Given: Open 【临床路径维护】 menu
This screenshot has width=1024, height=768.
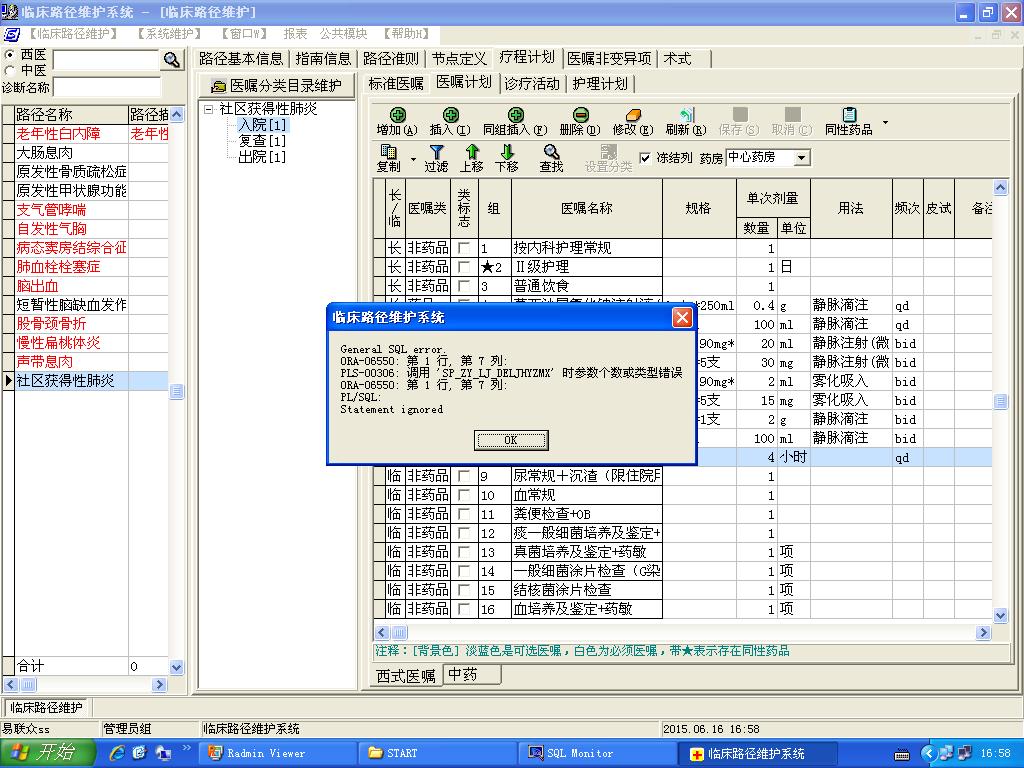Looking at the screenshot, I should (72, 34).
